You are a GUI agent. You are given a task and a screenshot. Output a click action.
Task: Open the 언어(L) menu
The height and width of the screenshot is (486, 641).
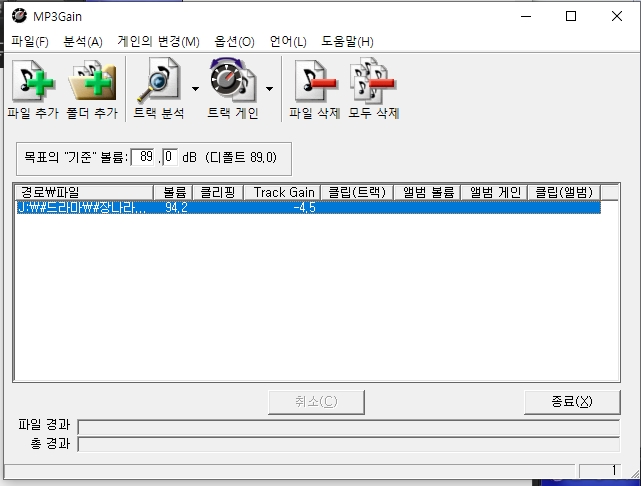click(288, 41)
